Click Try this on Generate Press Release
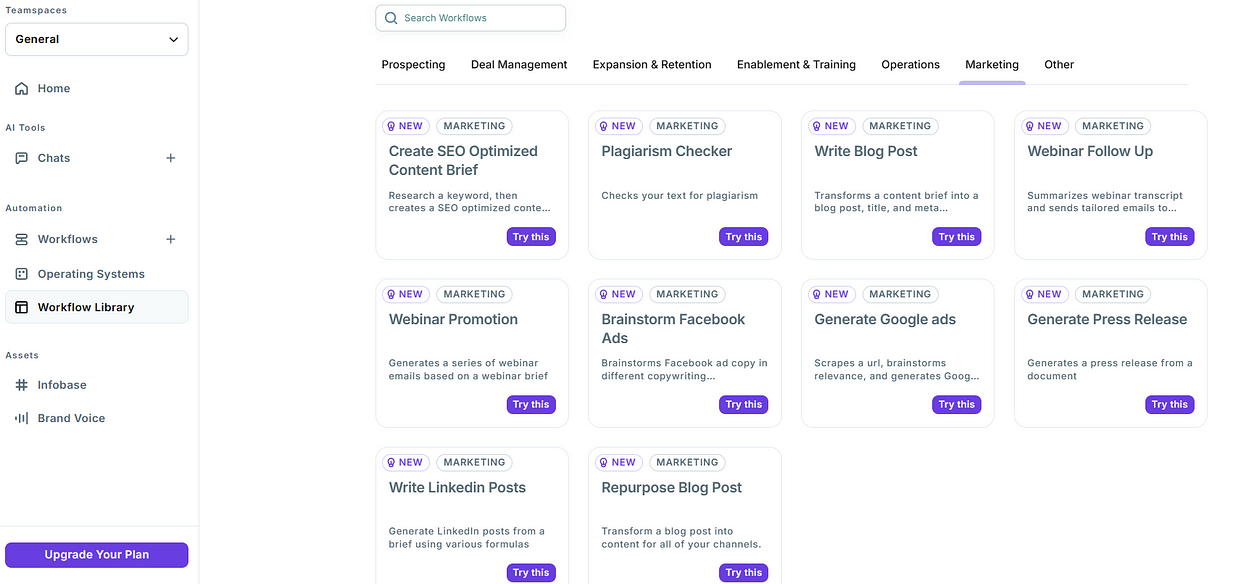Image resolution: width=1233 pixels, height=584 pixels. tap(1169, 405)
